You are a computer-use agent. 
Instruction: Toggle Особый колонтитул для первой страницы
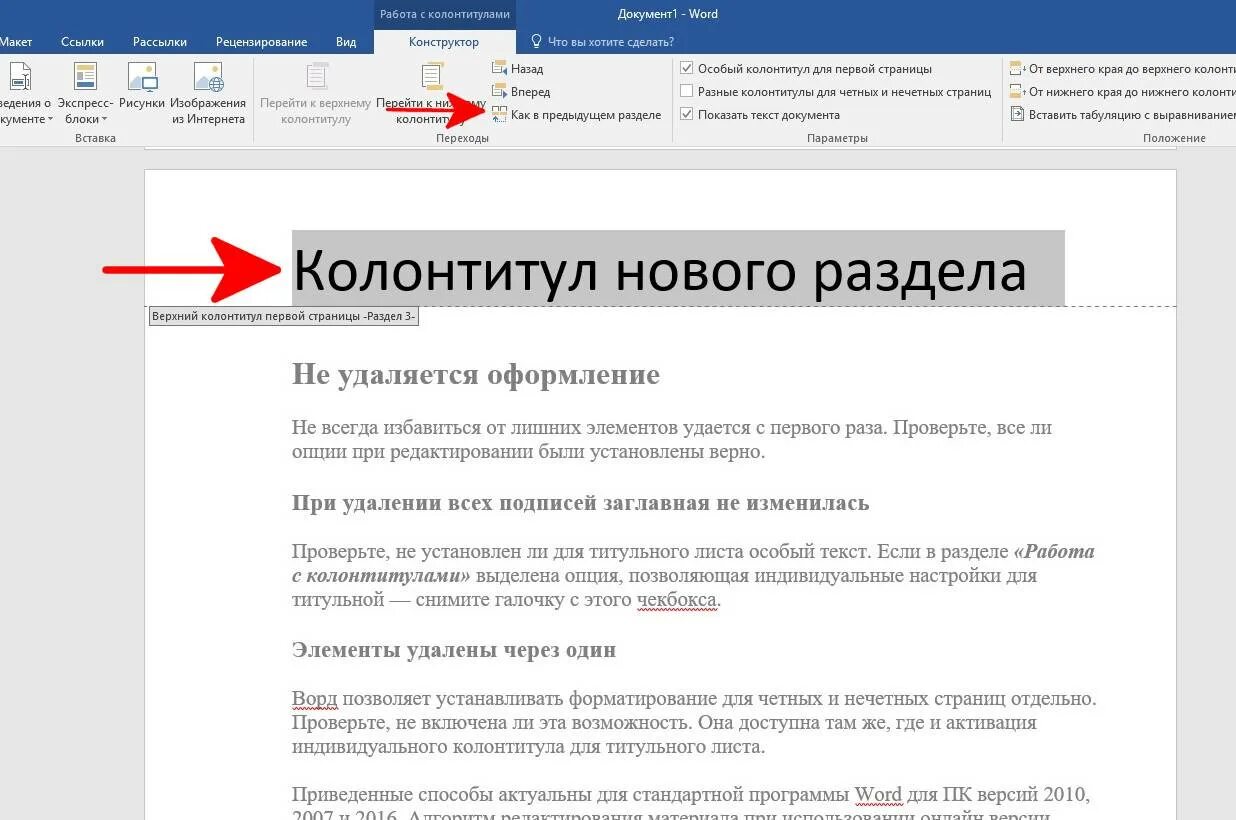point(686,69)
